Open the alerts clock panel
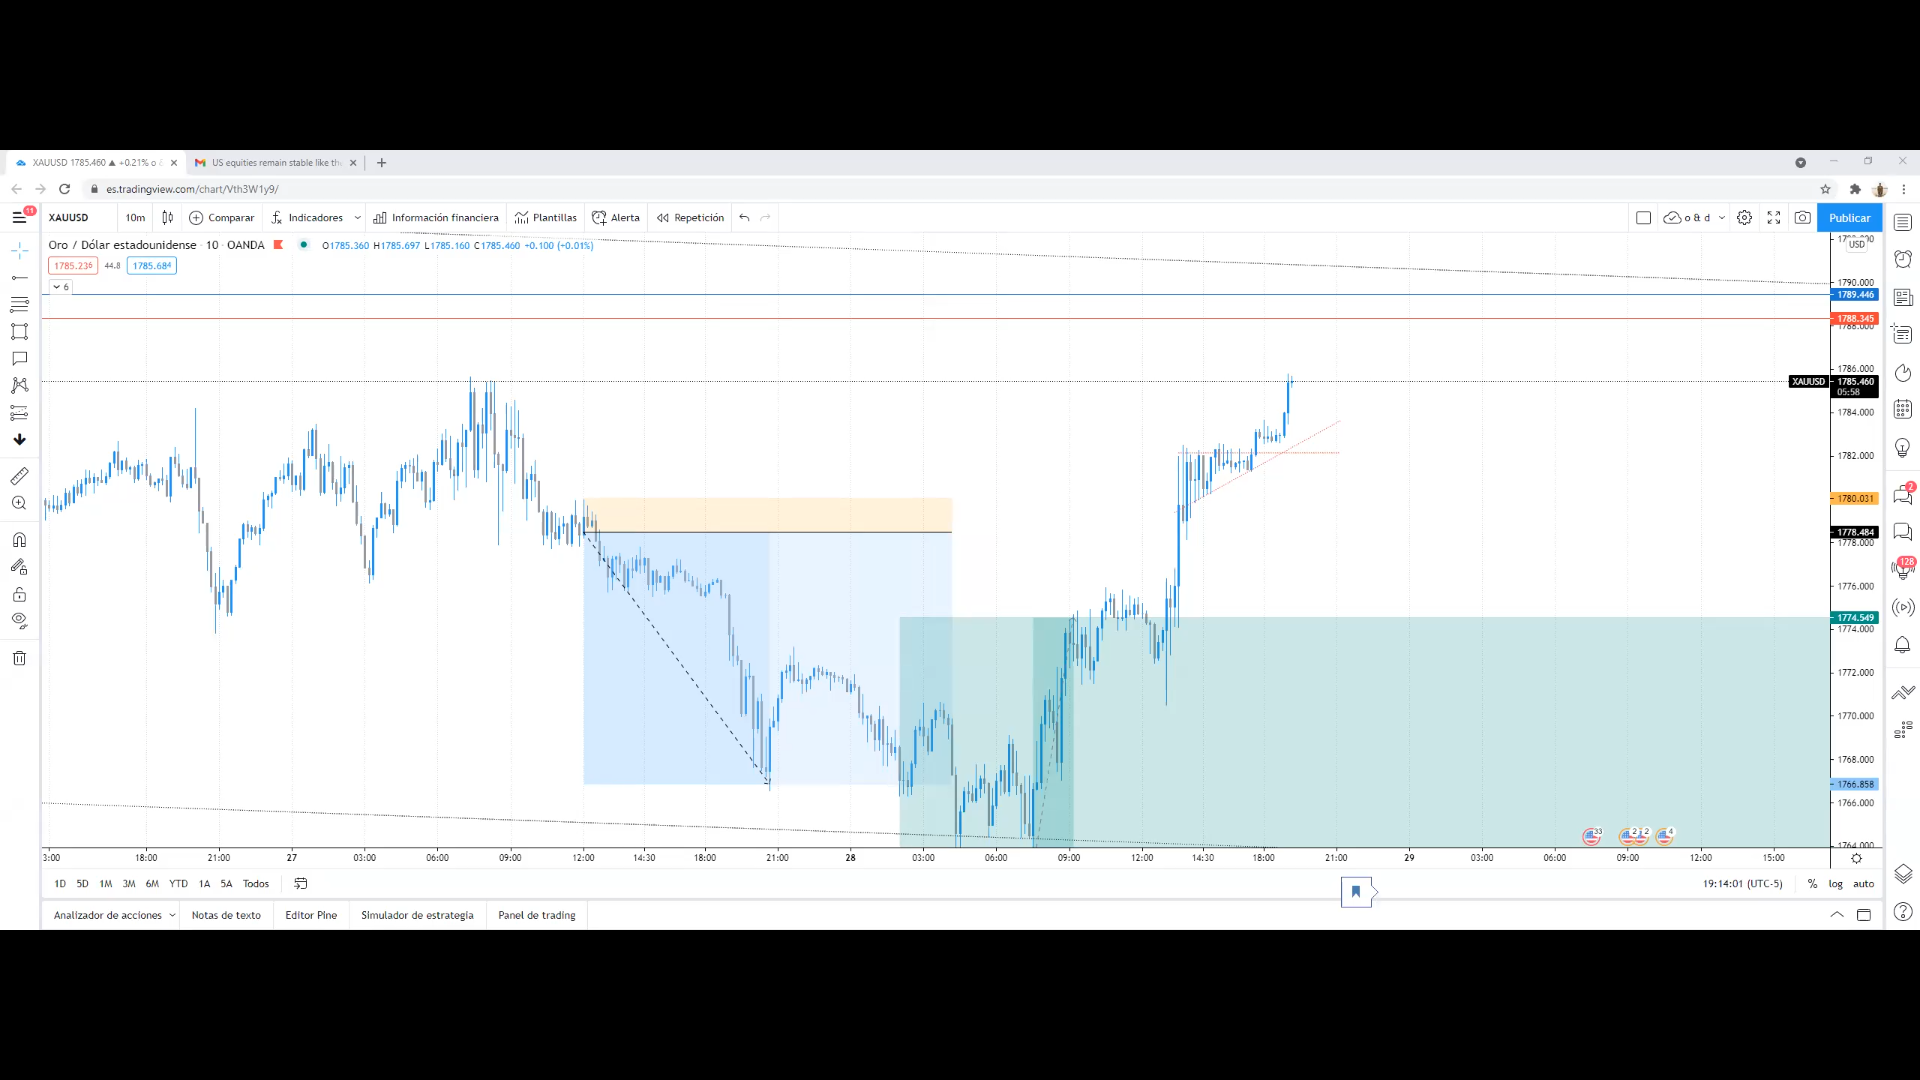Screen dimensions: 1920x1080 pos(1902,259)
